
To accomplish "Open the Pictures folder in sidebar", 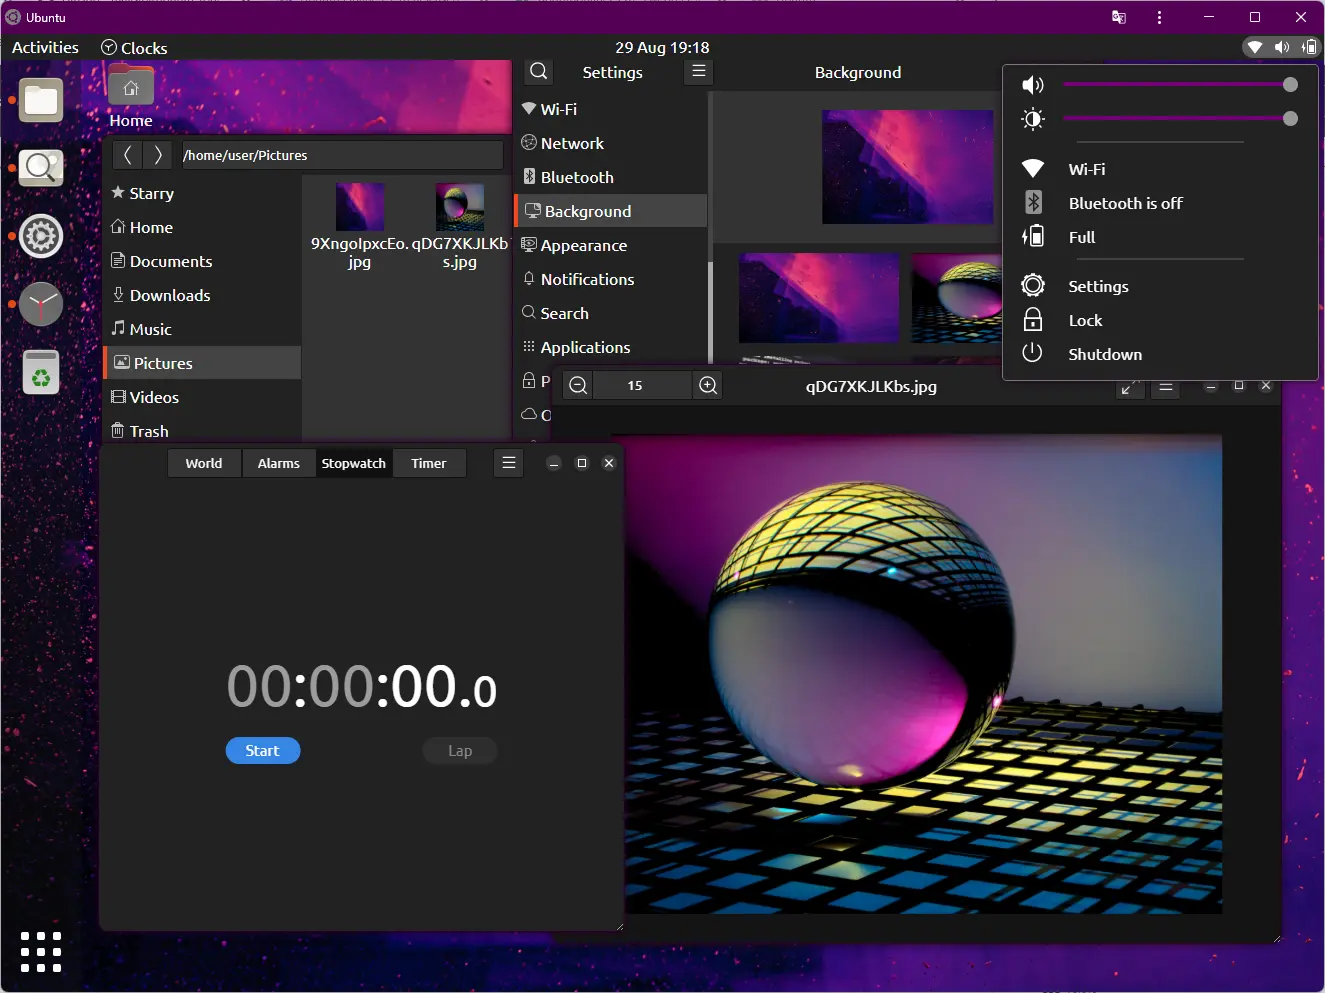I will click(162, 363).
